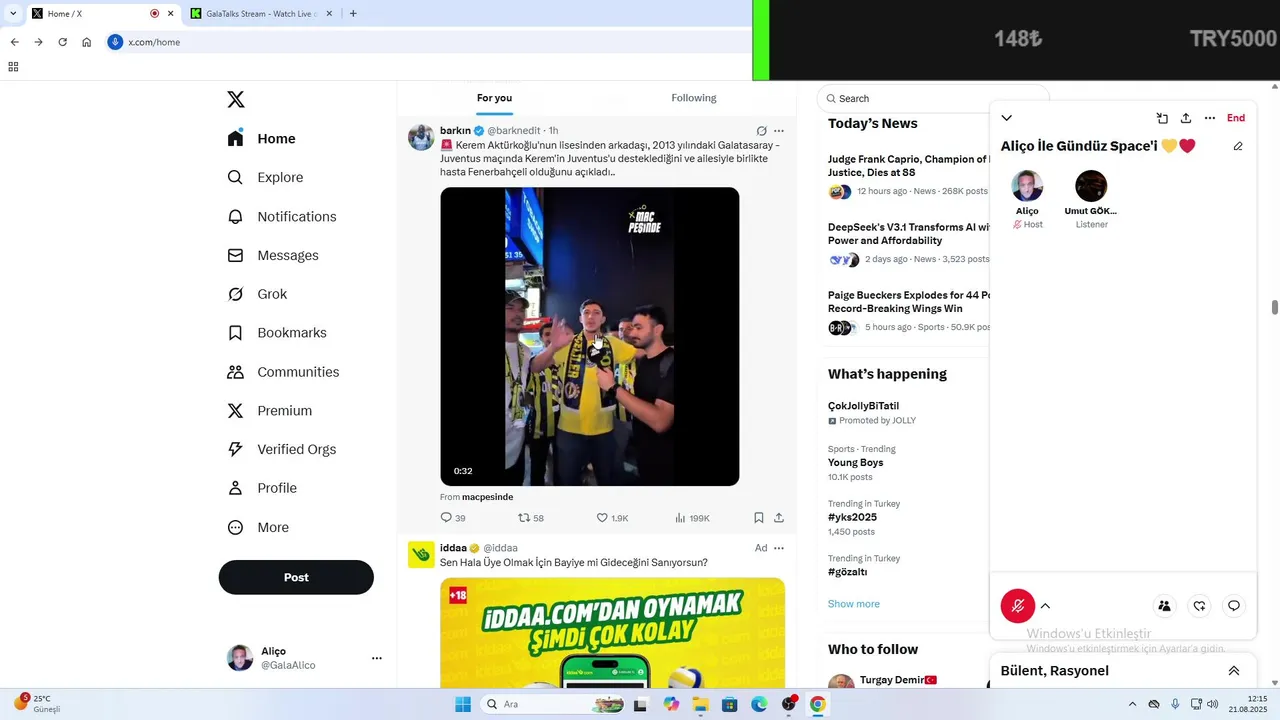
Task: Open barkın's profile avatar on the post
Action: tap(421, 137)
